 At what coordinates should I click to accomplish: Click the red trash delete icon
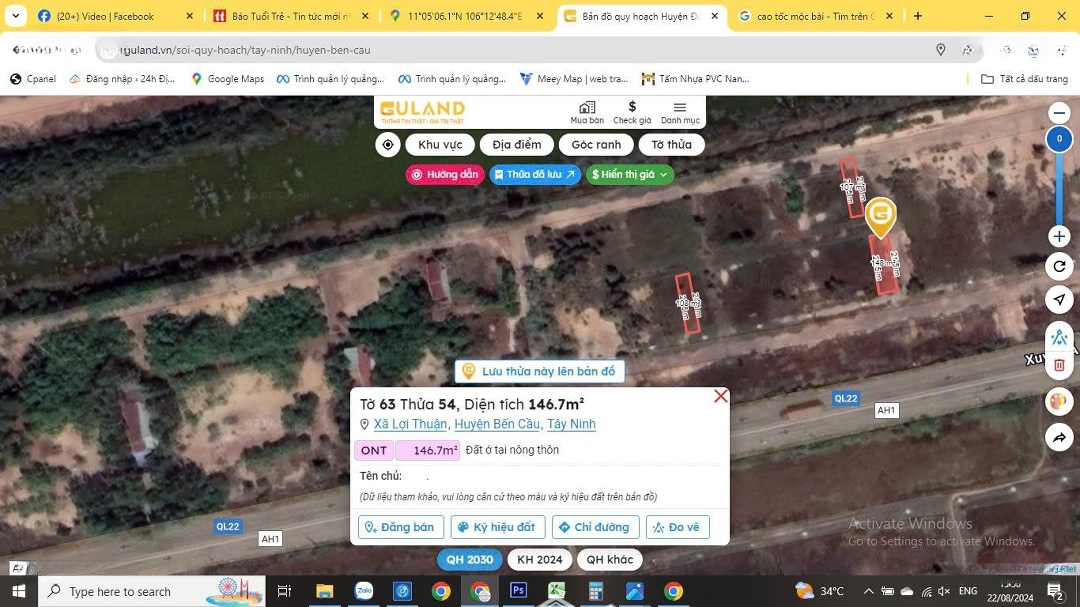click(x=1059, y=366)
